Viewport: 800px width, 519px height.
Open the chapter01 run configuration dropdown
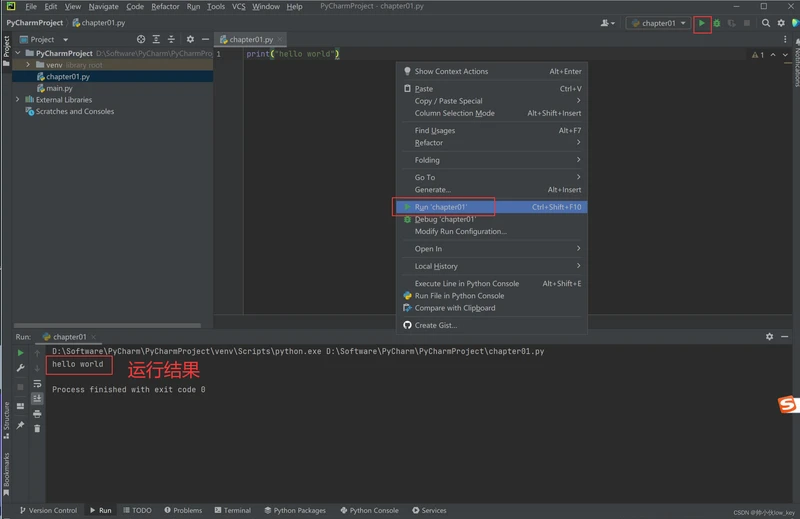658,23
